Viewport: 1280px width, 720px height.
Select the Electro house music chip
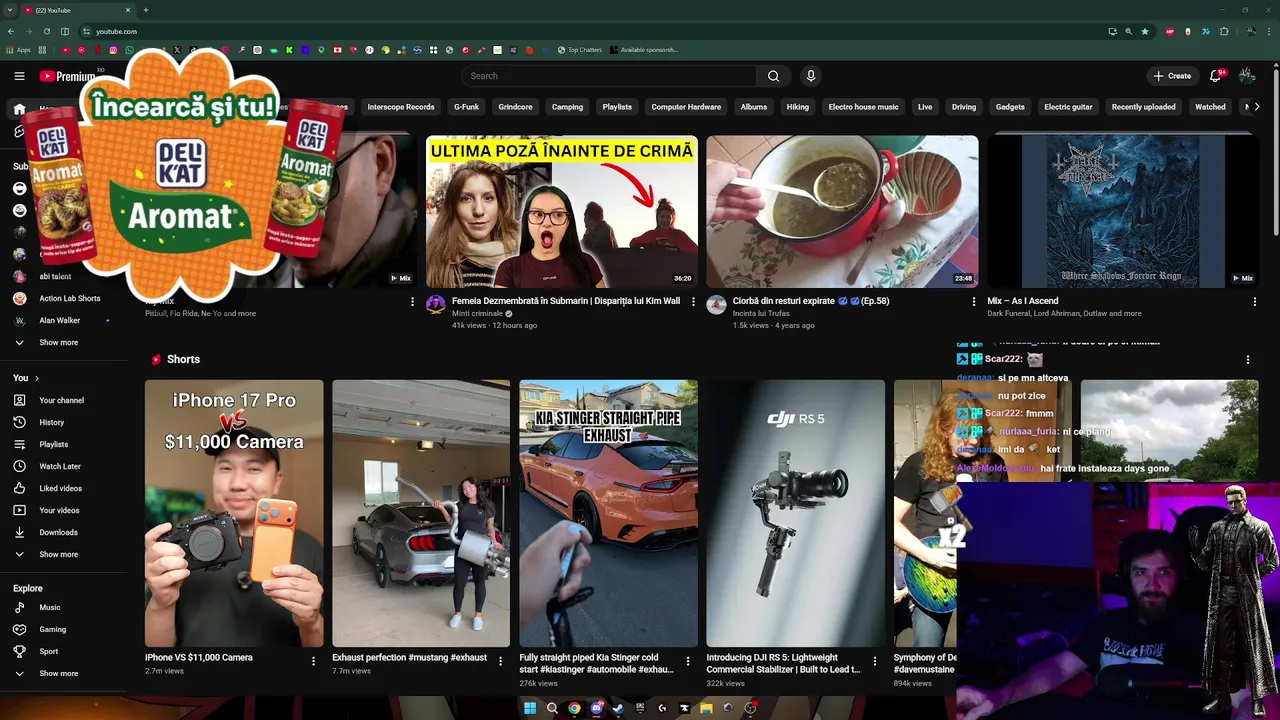click(863, 107)
